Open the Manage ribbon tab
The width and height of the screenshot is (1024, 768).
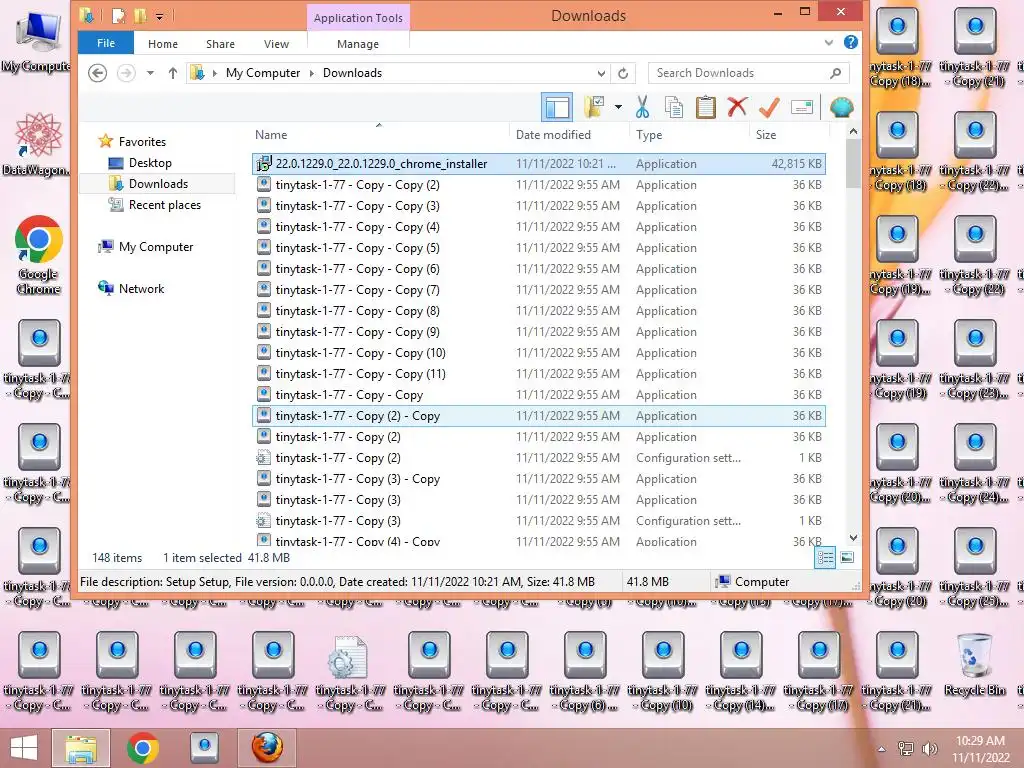[357, 44]
